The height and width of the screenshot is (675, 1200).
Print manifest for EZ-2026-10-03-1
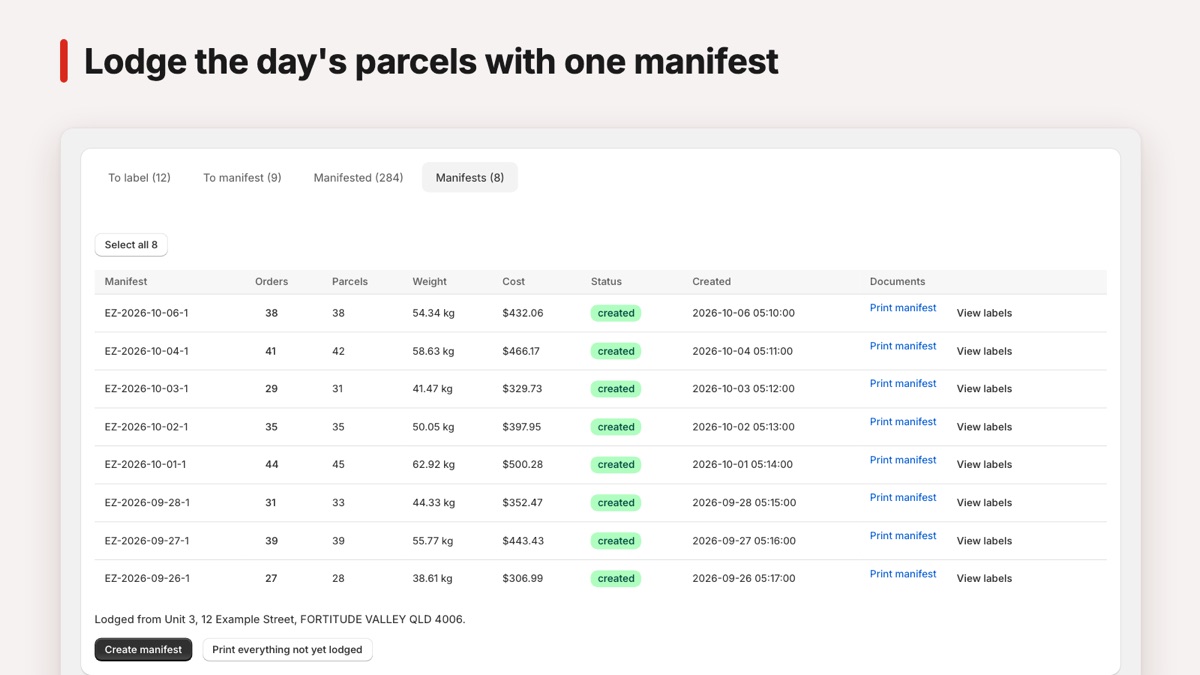click(x=903, y=384)
